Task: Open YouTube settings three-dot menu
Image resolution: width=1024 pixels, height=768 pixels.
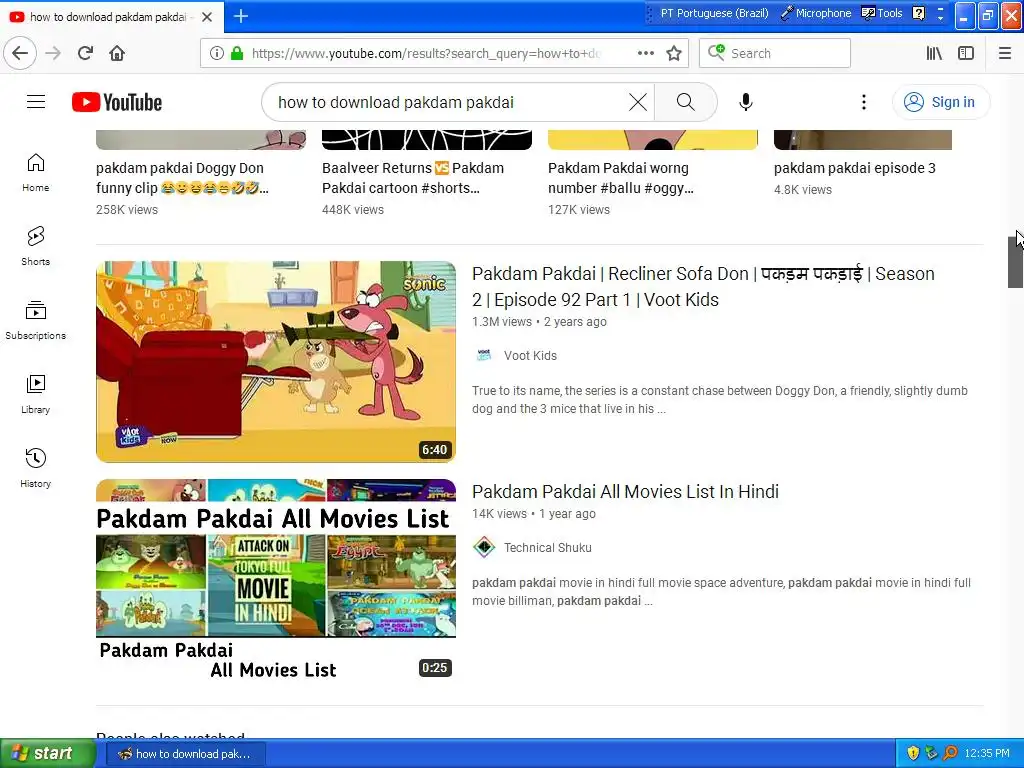Action: click(864, 102)
